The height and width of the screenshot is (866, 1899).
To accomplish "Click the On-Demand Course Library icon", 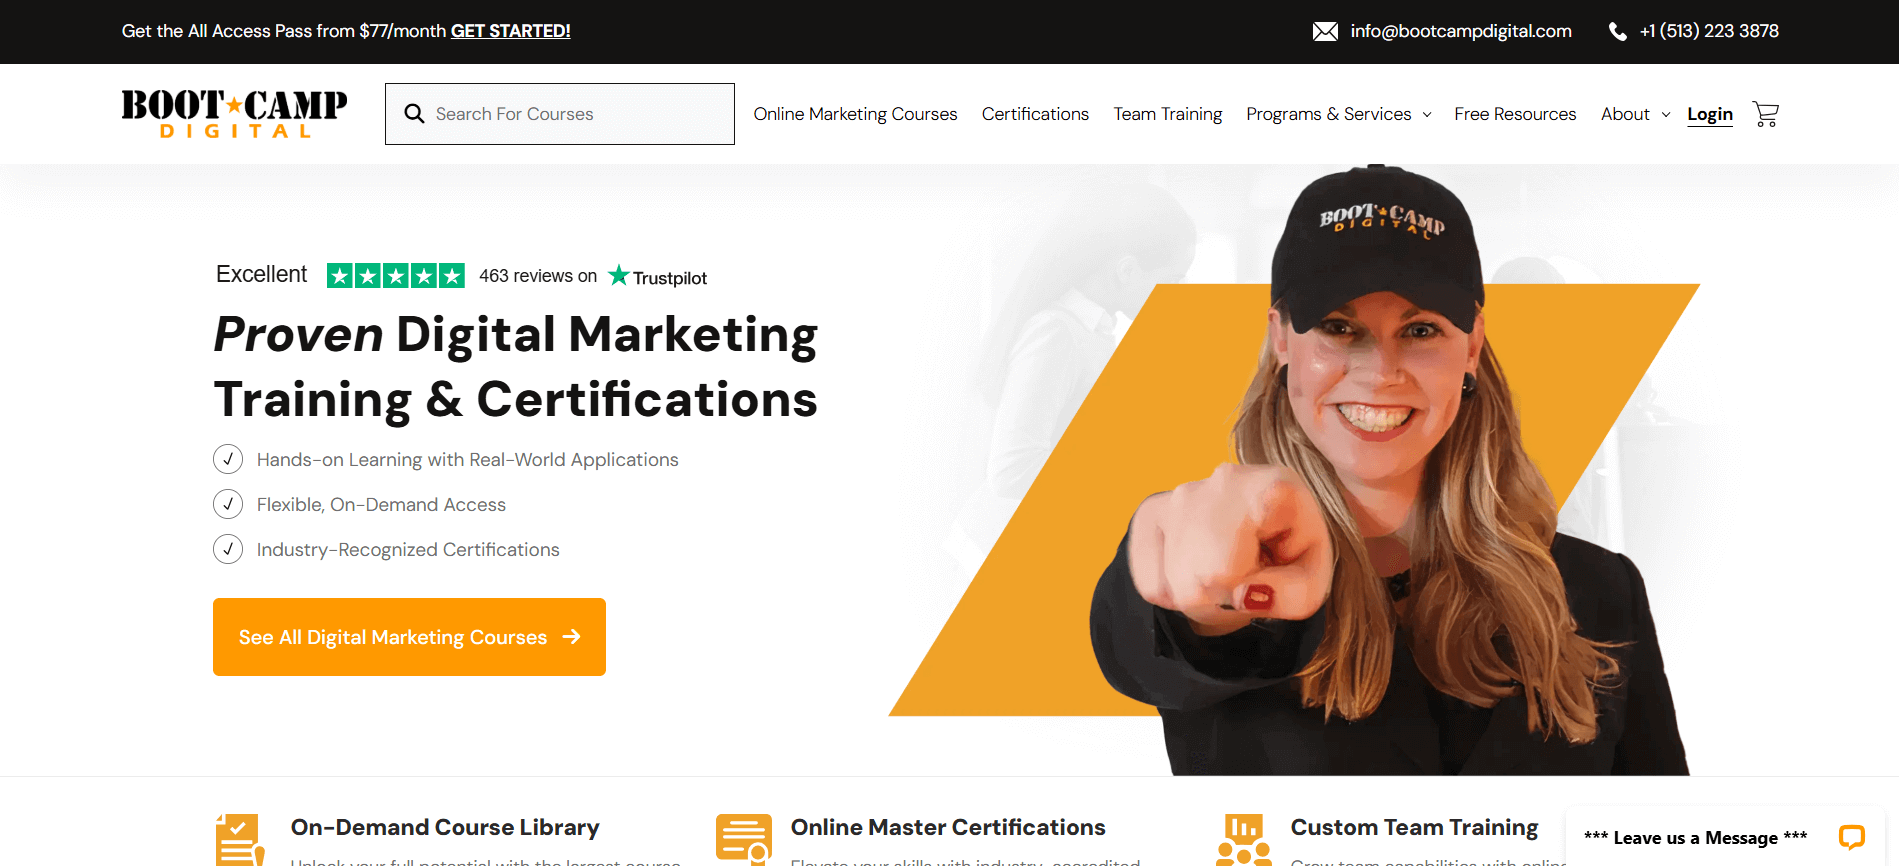I will pos(240,840).
